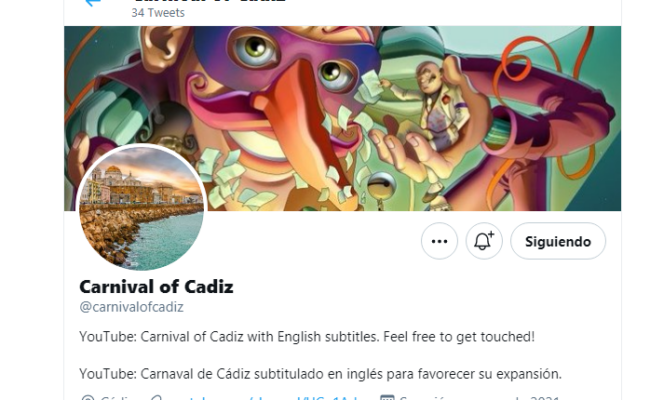Viewport: 650px width, 400px height.
Task: Click the chain link icon below bio
Action: (x=157, y=398)
